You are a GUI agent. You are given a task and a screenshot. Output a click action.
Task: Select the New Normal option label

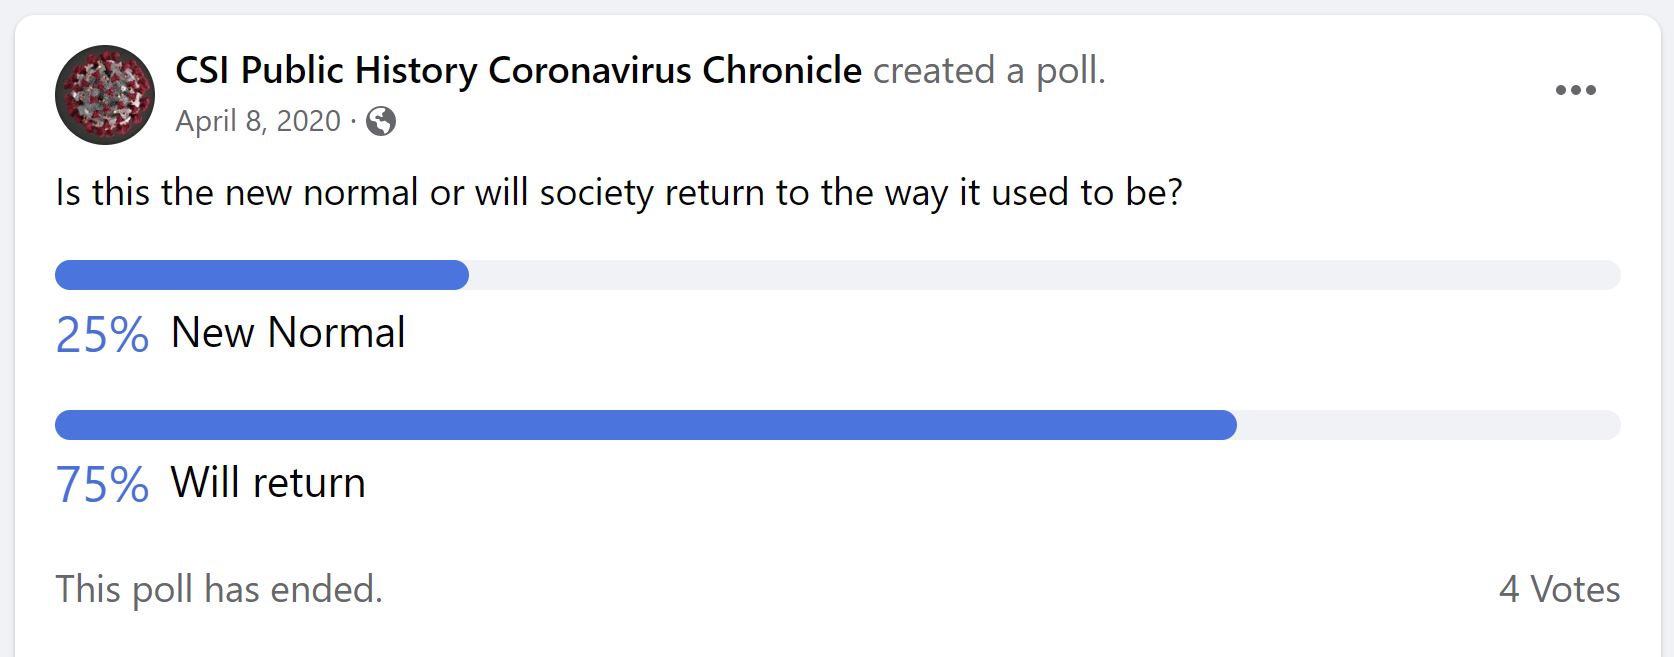[x=288, y=332]
